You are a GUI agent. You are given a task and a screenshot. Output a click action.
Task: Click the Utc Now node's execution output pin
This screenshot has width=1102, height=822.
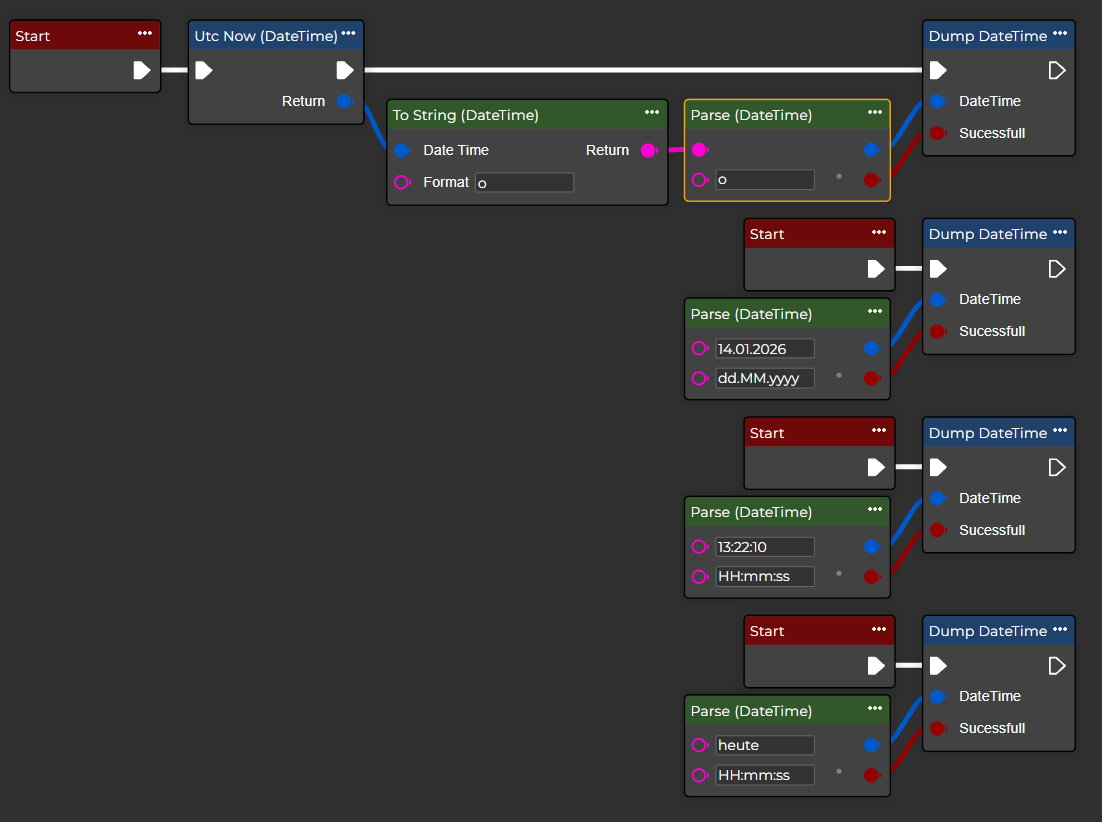coord(344,70)
